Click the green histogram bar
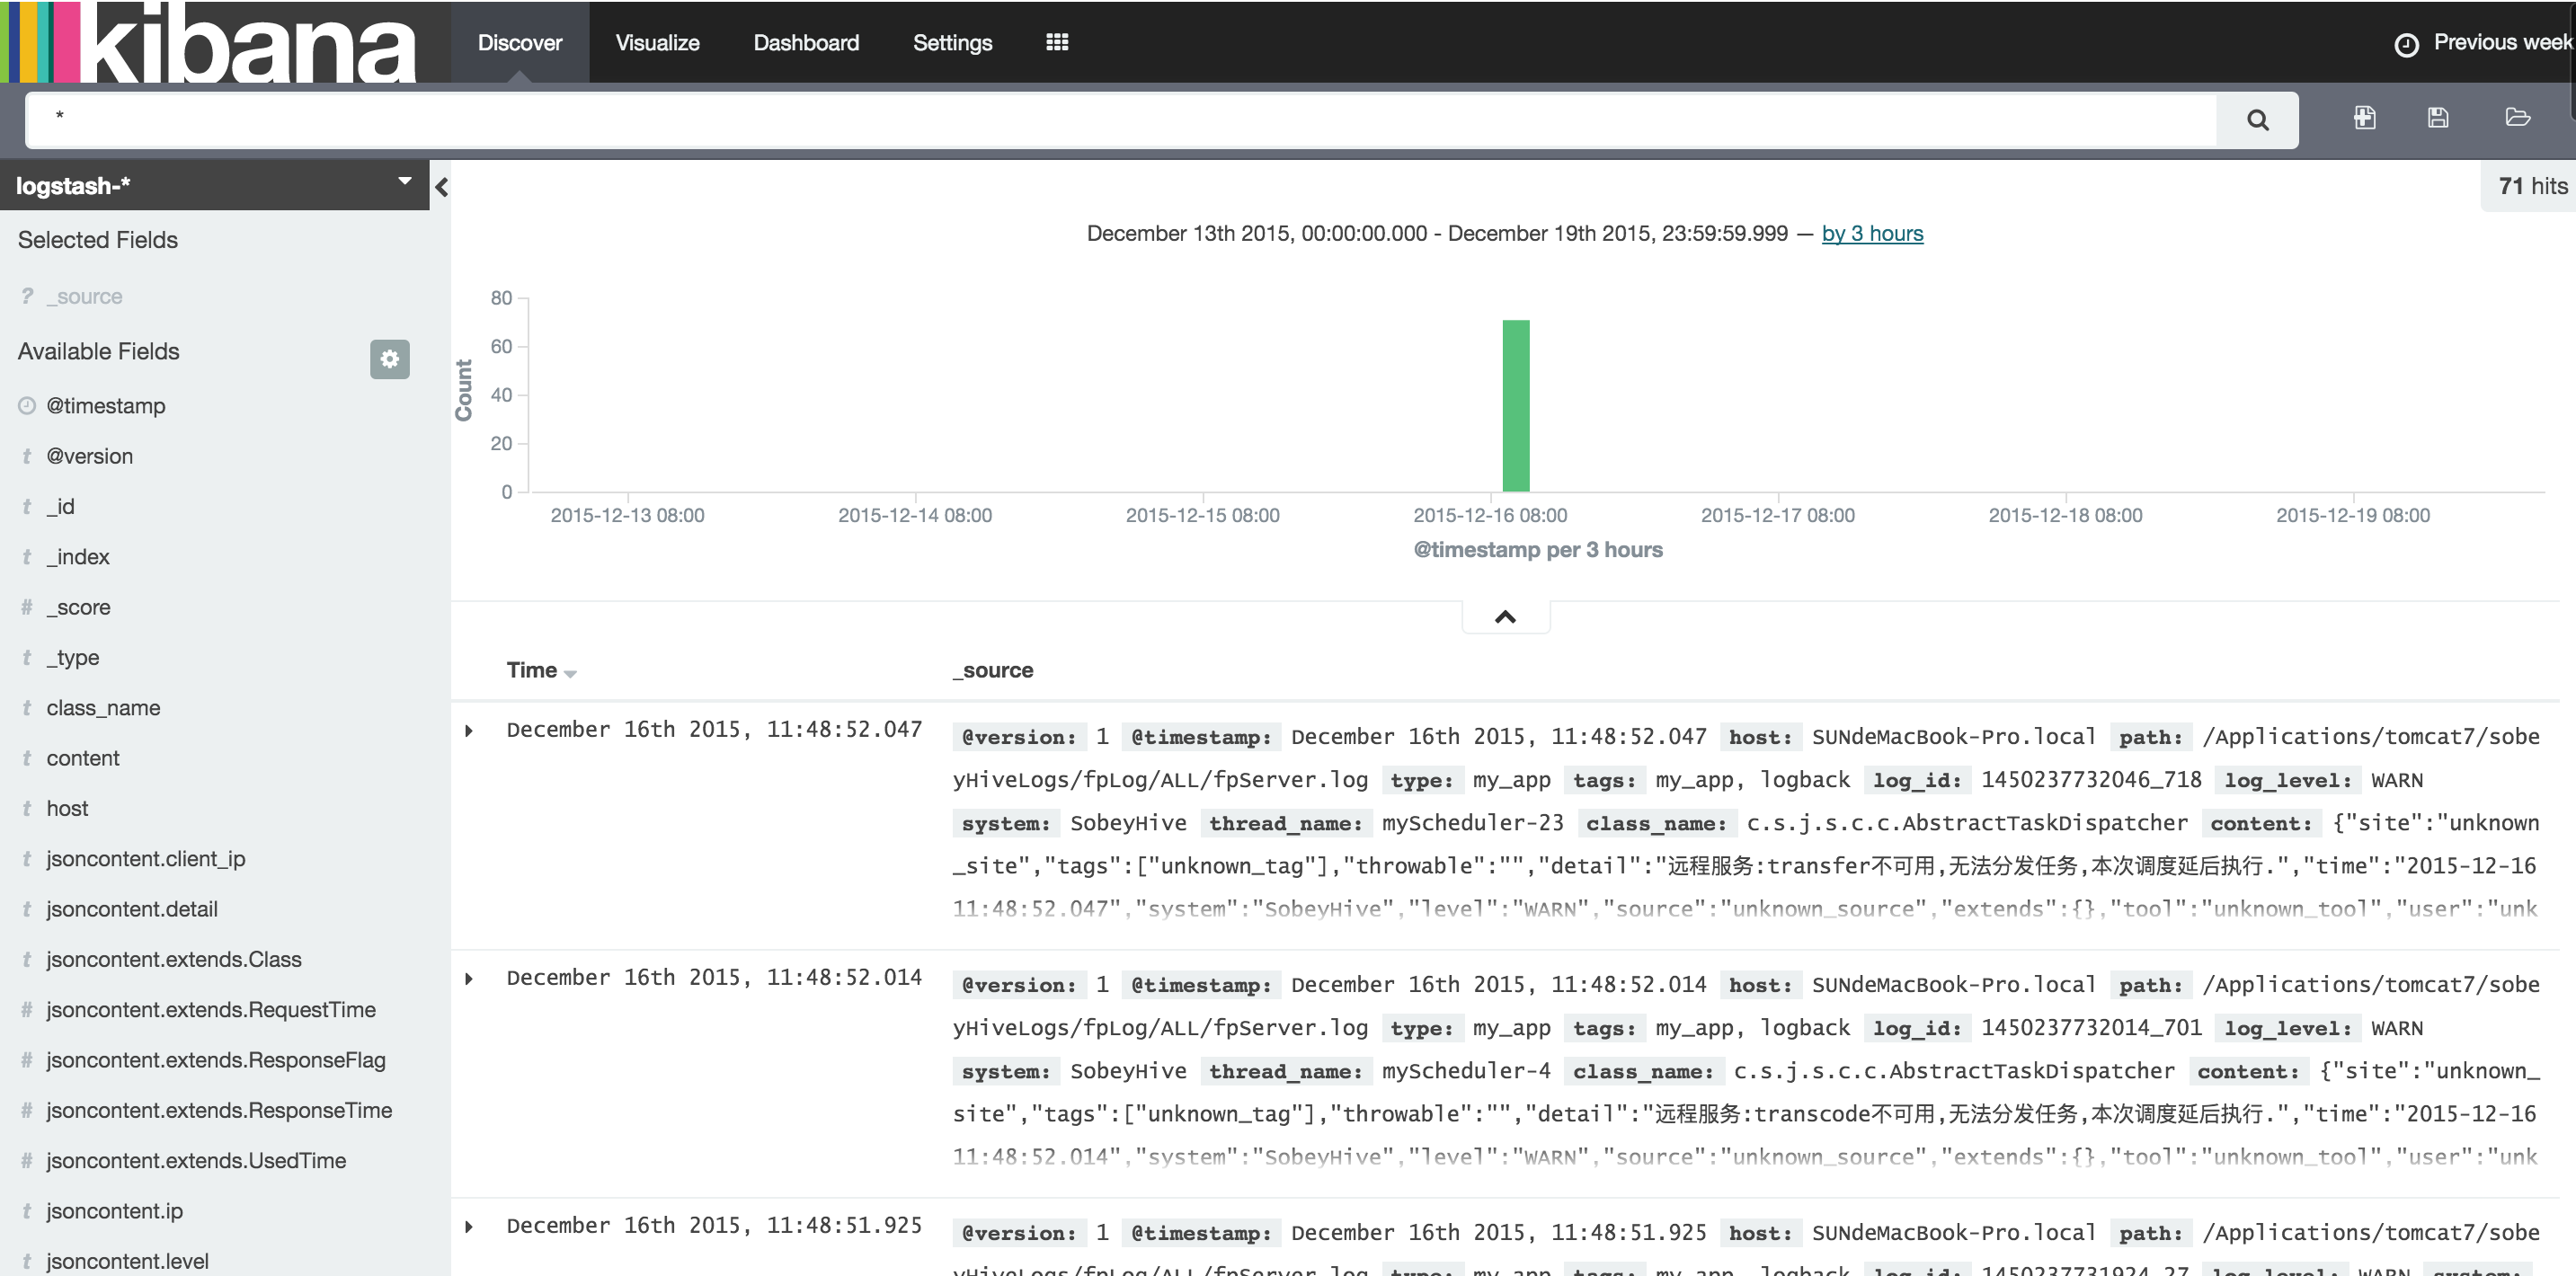The image size is (2576, 1276). tap(1516, 405)
